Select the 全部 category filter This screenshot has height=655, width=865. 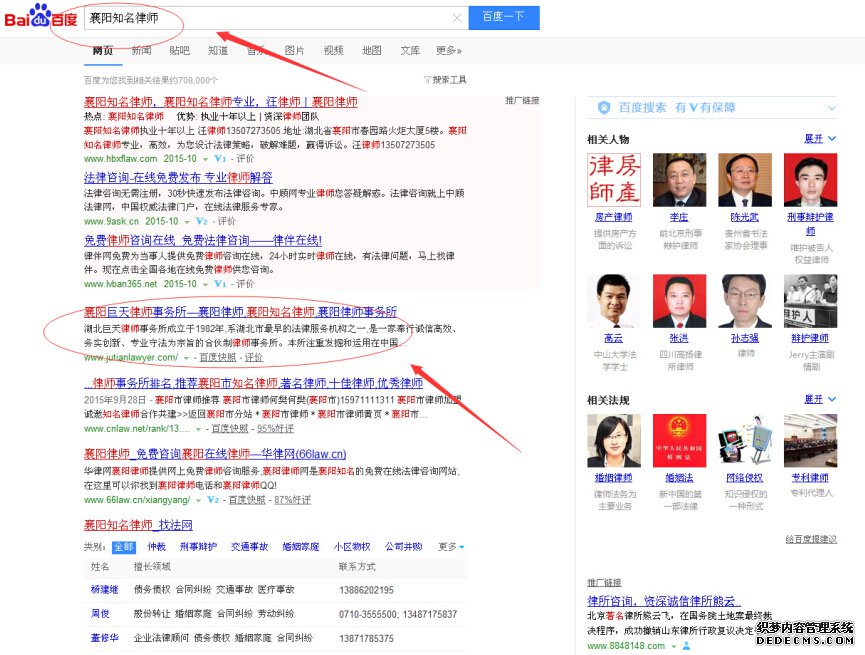pos(124,547)
